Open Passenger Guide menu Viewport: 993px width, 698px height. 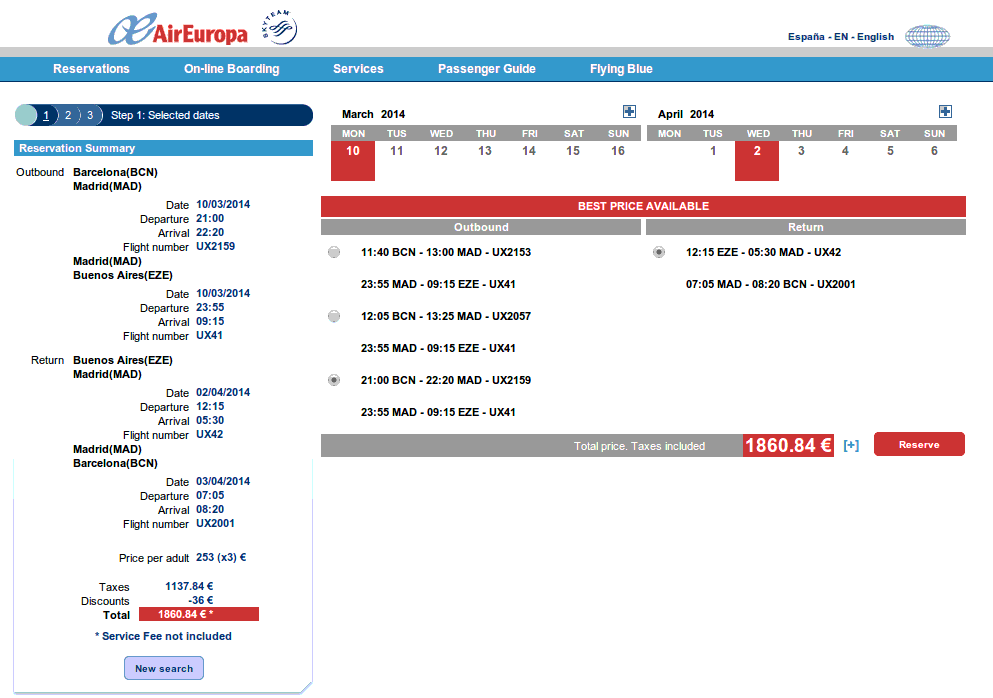coord(486,68)
